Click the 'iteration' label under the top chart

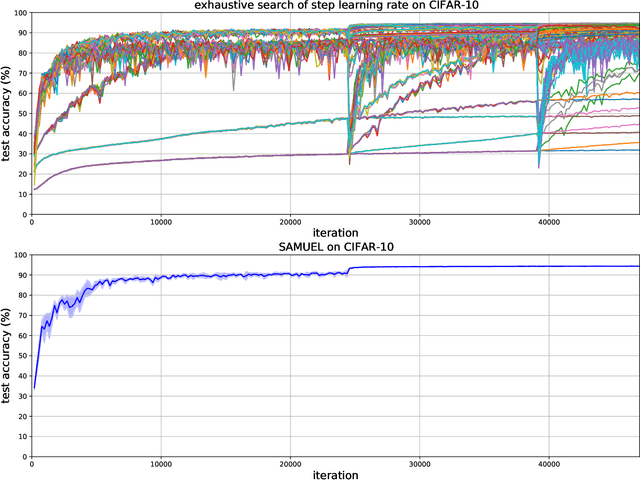[x=335, y=233]
